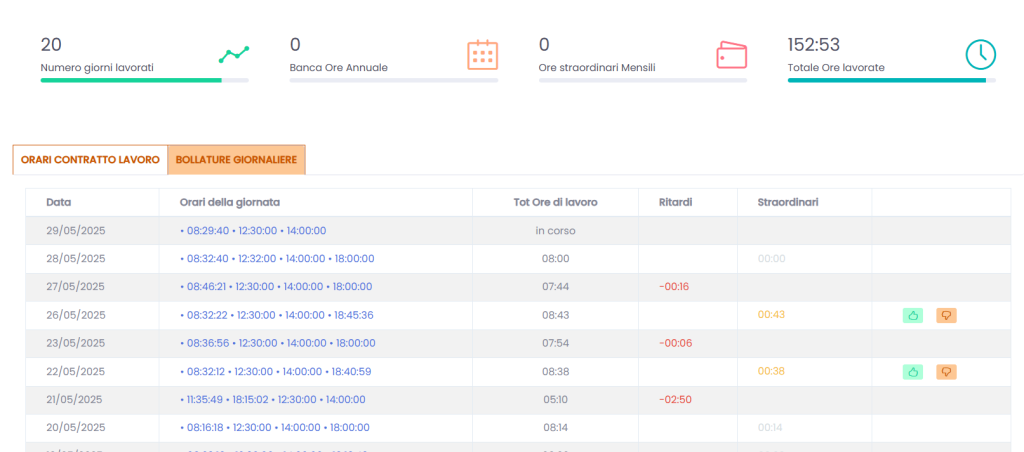Click the teal clock icon
This screenshot has width=1024, height=452.
[x=980, y=55]
